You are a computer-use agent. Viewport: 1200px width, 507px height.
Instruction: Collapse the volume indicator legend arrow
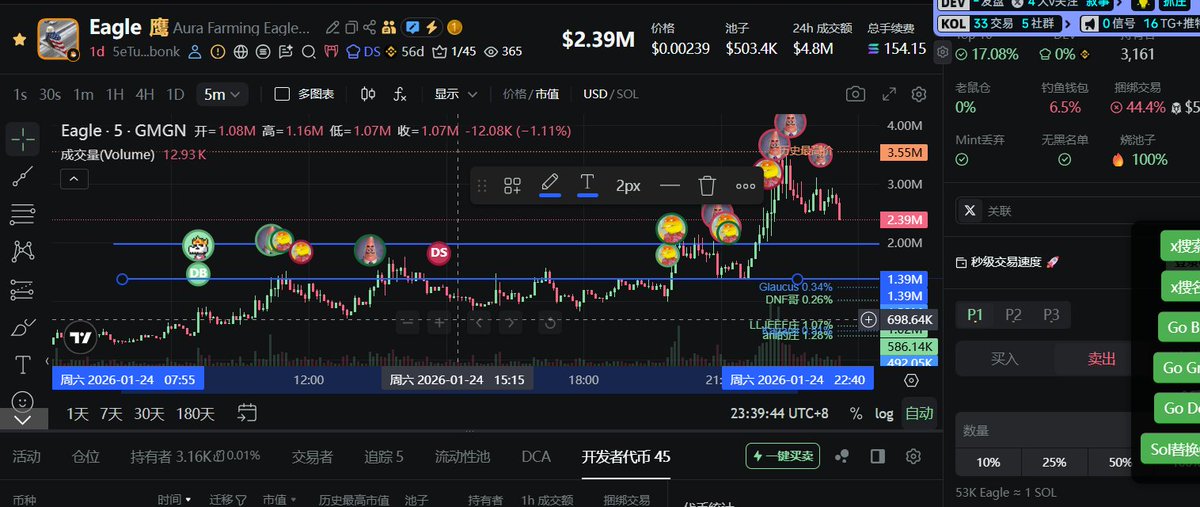point(75,180)
